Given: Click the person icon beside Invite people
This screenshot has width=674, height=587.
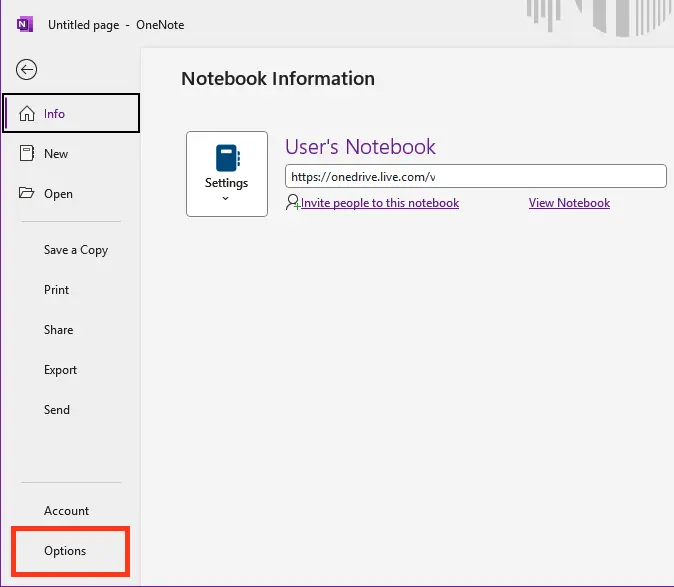Looking at the screenshot, I should (x=292, y=203).
